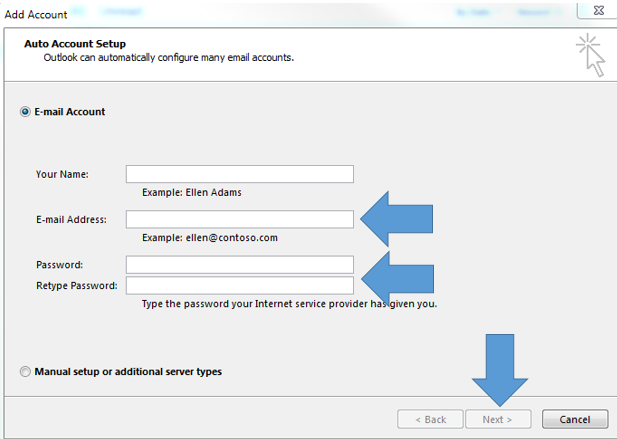Image resolution: width=617 pixels, height=439 pixels.
Task: Cancel the account setup
Action: (x=575, y=419)
